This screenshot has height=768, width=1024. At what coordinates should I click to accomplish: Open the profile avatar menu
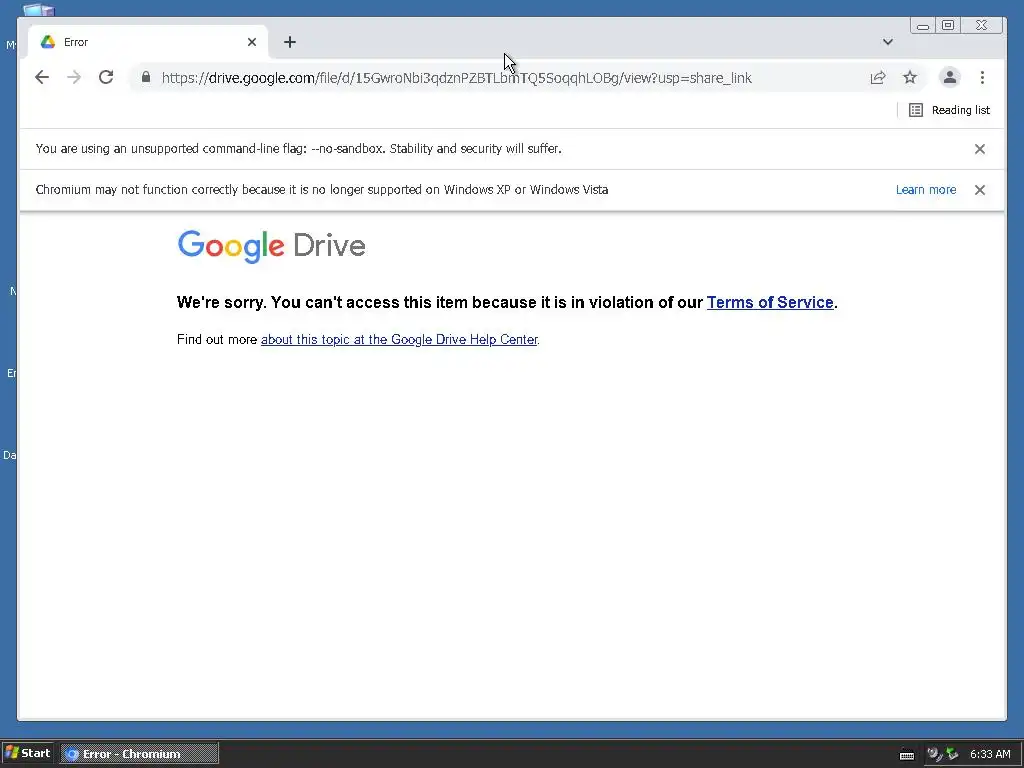pyautogui.click(x=950, y=78)
